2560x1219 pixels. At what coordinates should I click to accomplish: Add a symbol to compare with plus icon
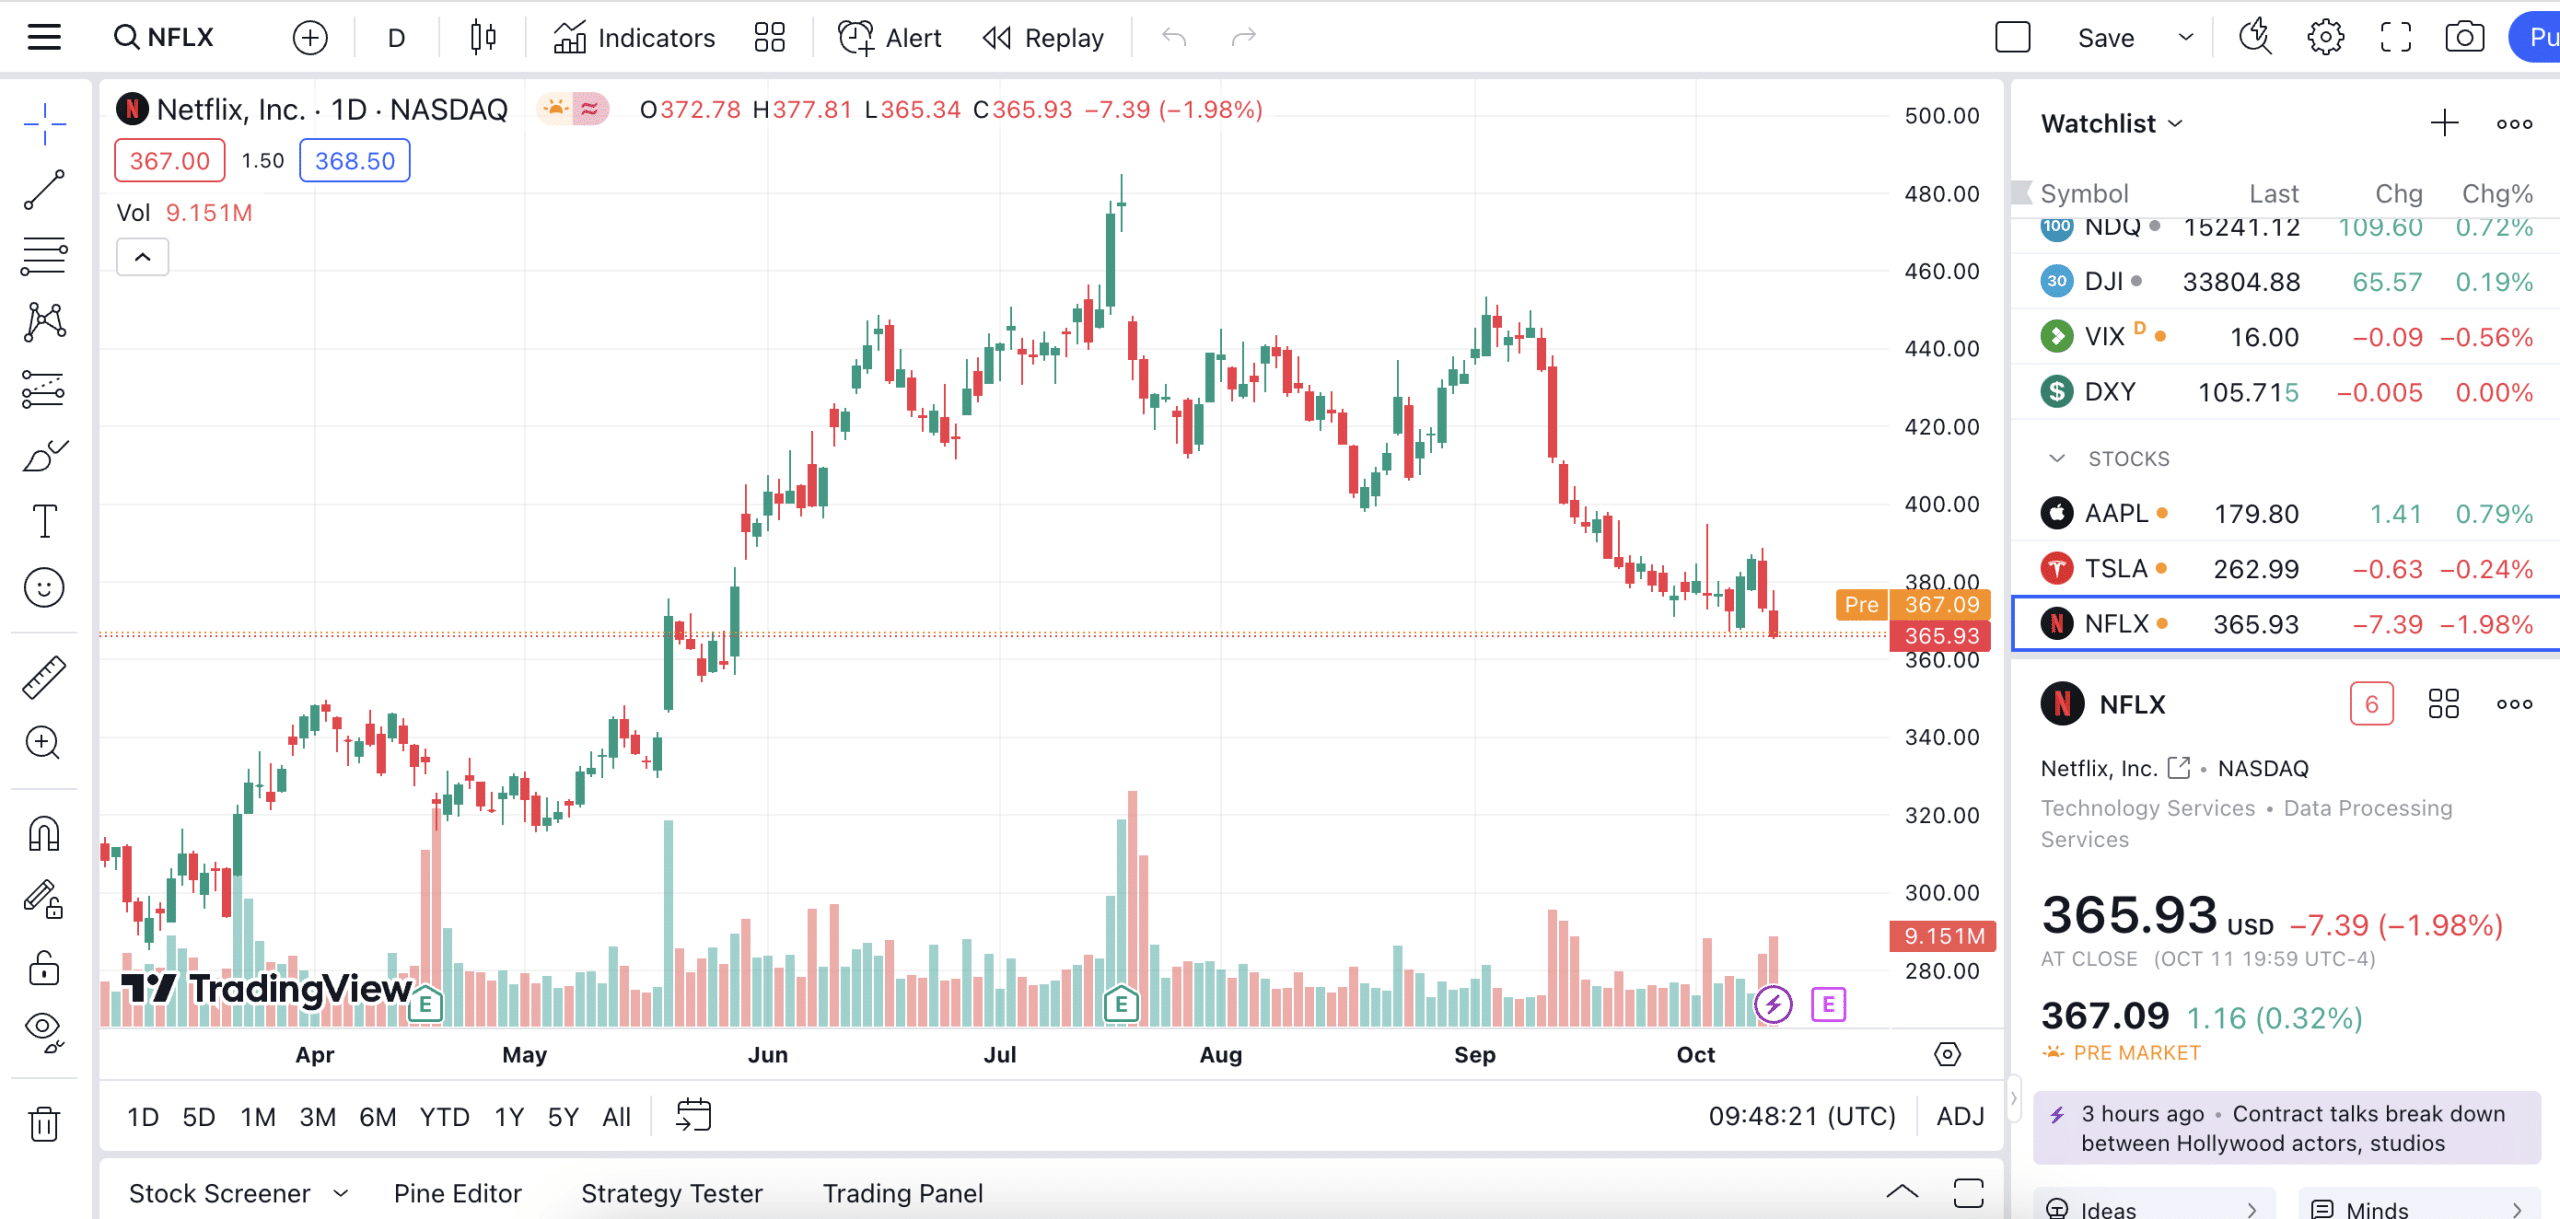[x=310, y=38]
